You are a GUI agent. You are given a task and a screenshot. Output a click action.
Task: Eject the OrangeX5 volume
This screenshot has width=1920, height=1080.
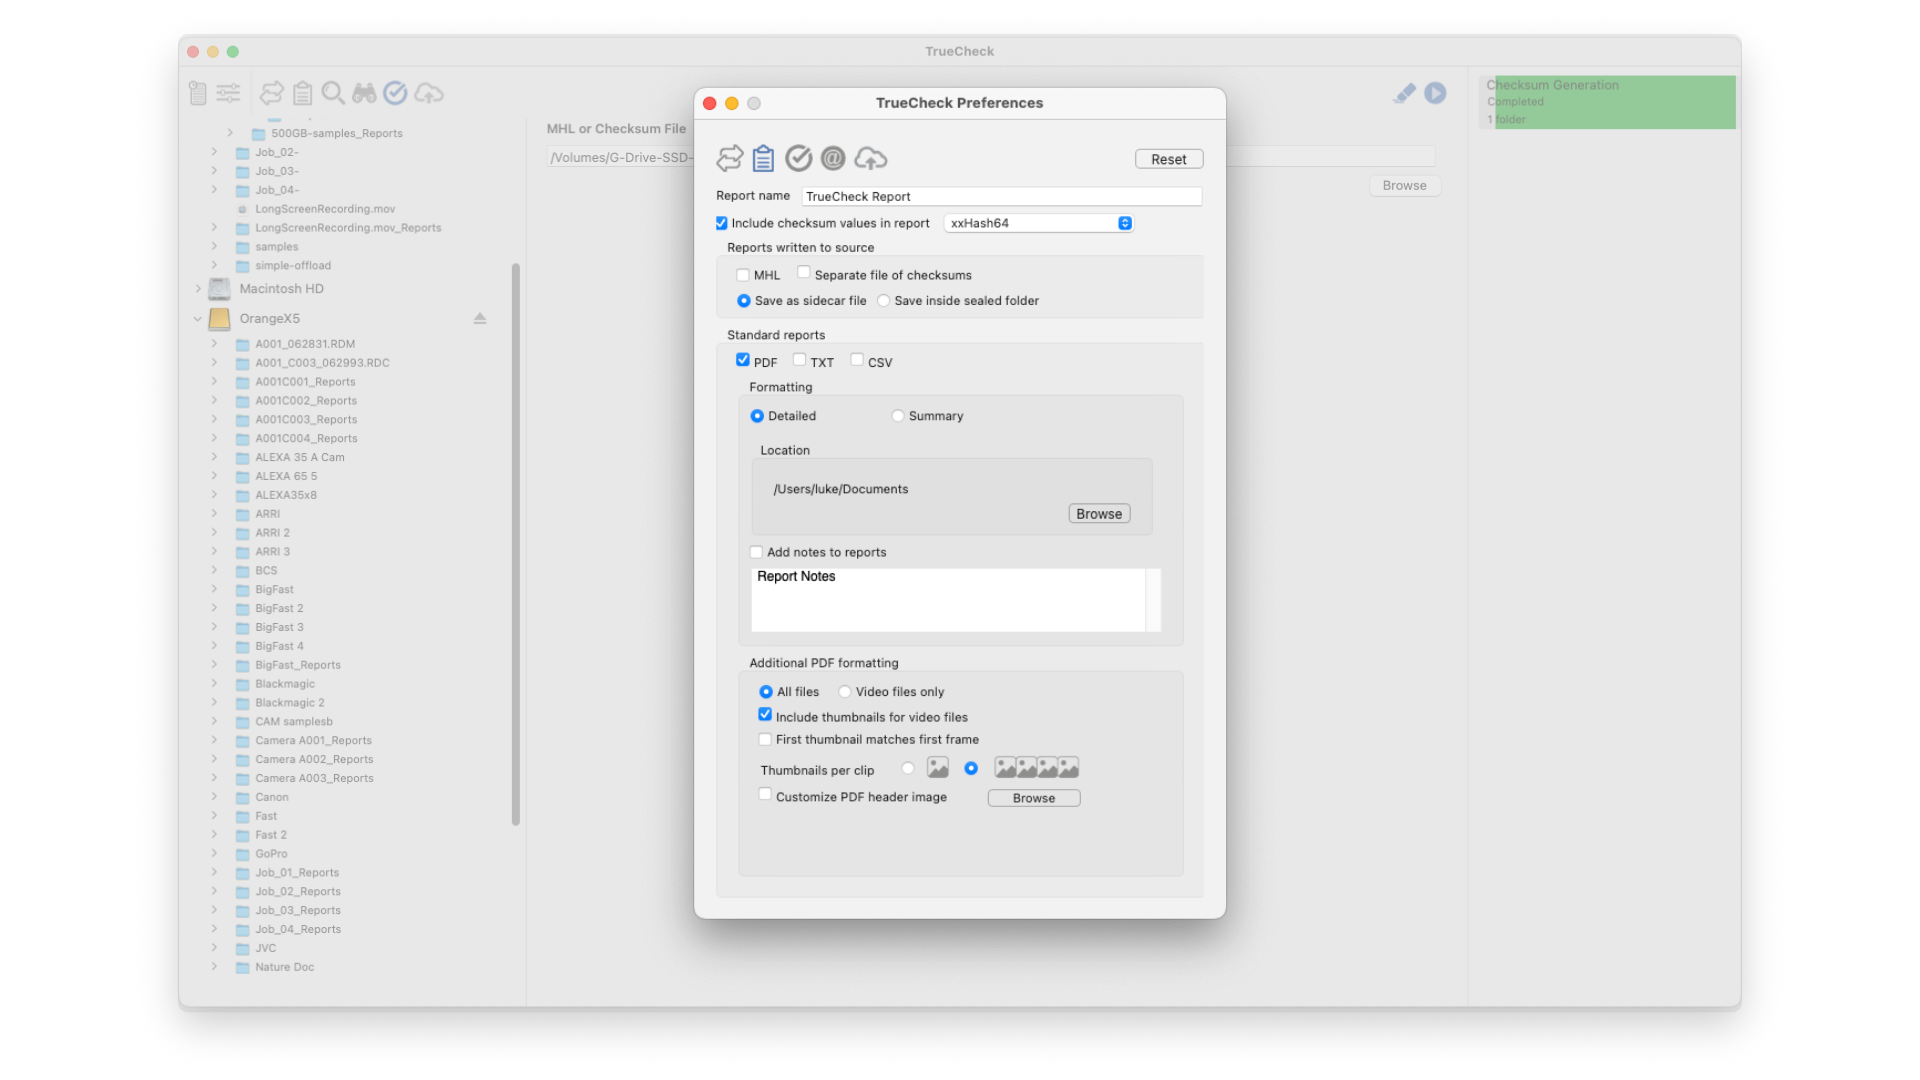coord(480,318)
